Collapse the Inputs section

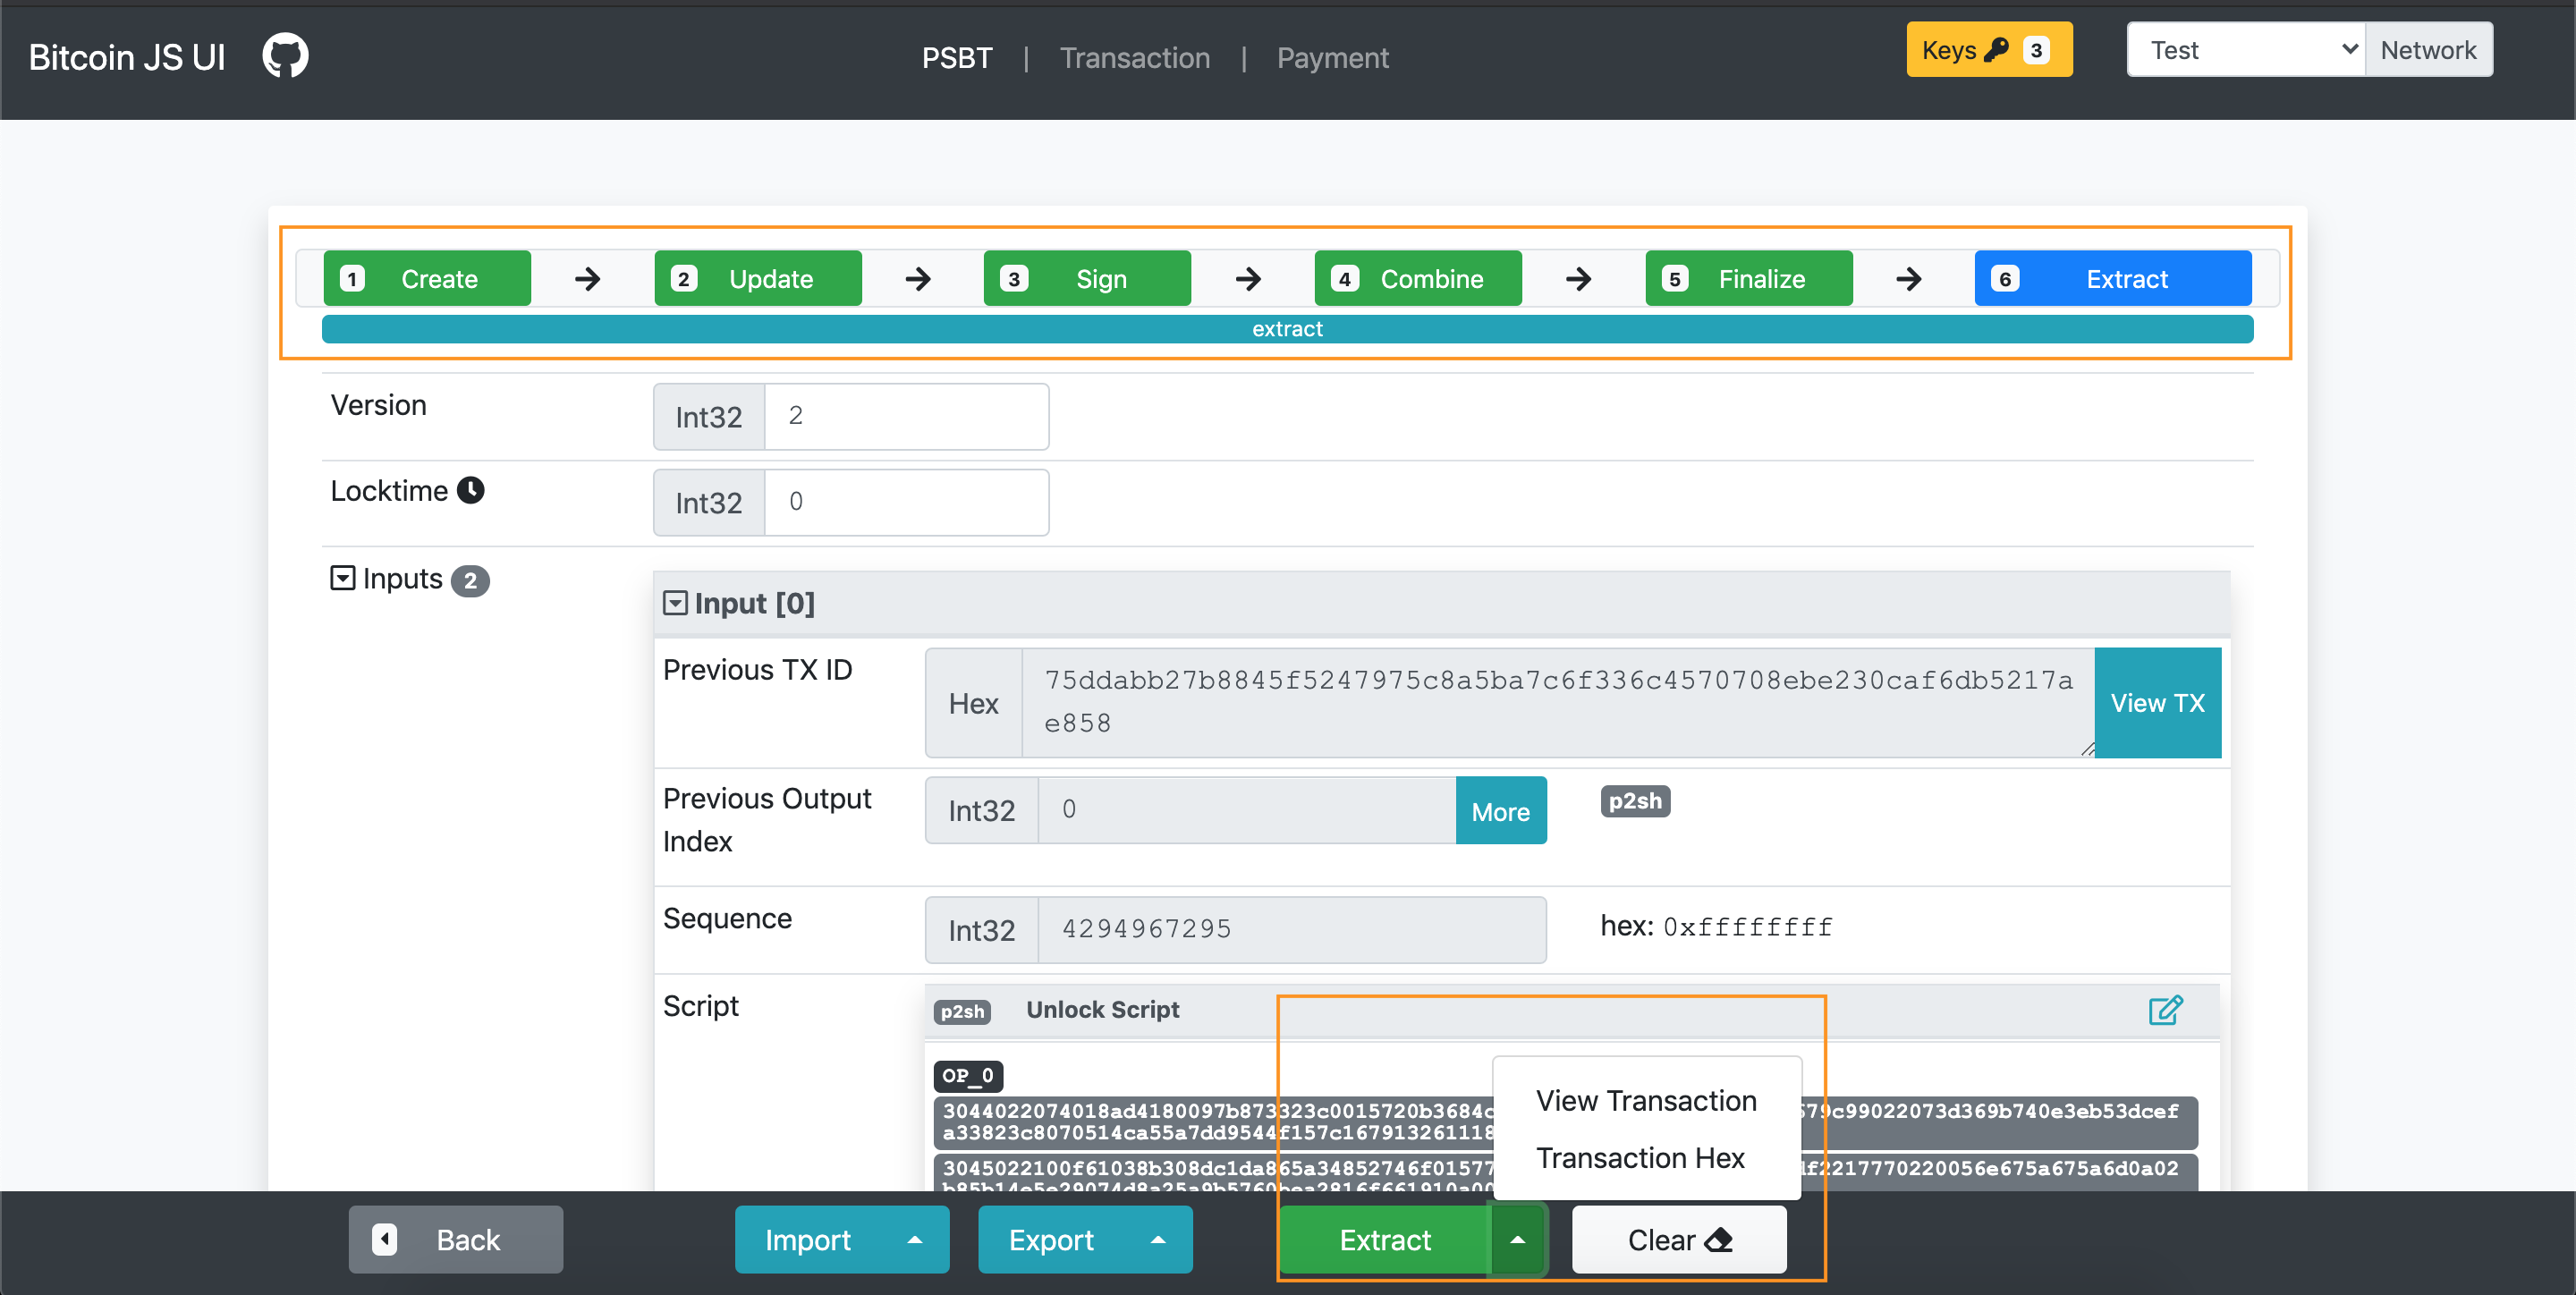pos(342,578)
